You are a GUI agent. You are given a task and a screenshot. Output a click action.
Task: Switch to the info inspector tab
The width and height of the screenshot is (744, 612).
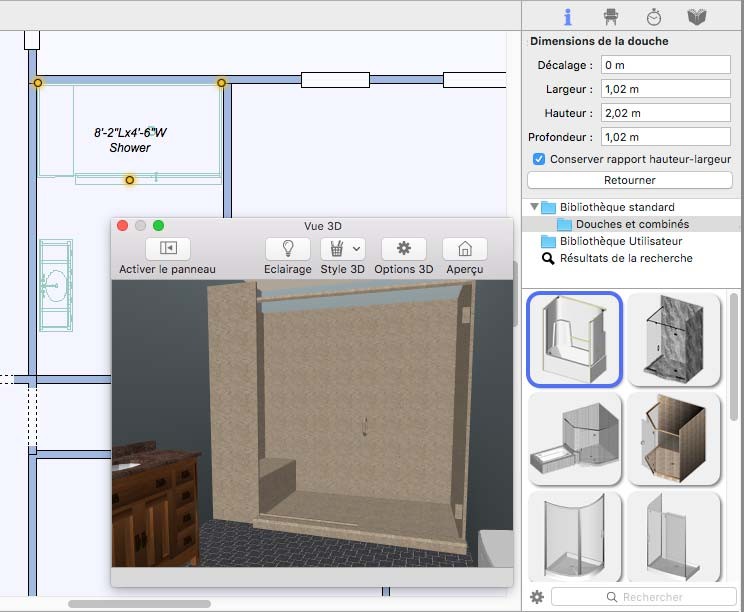pyautogui.click(x=567, y=16)
